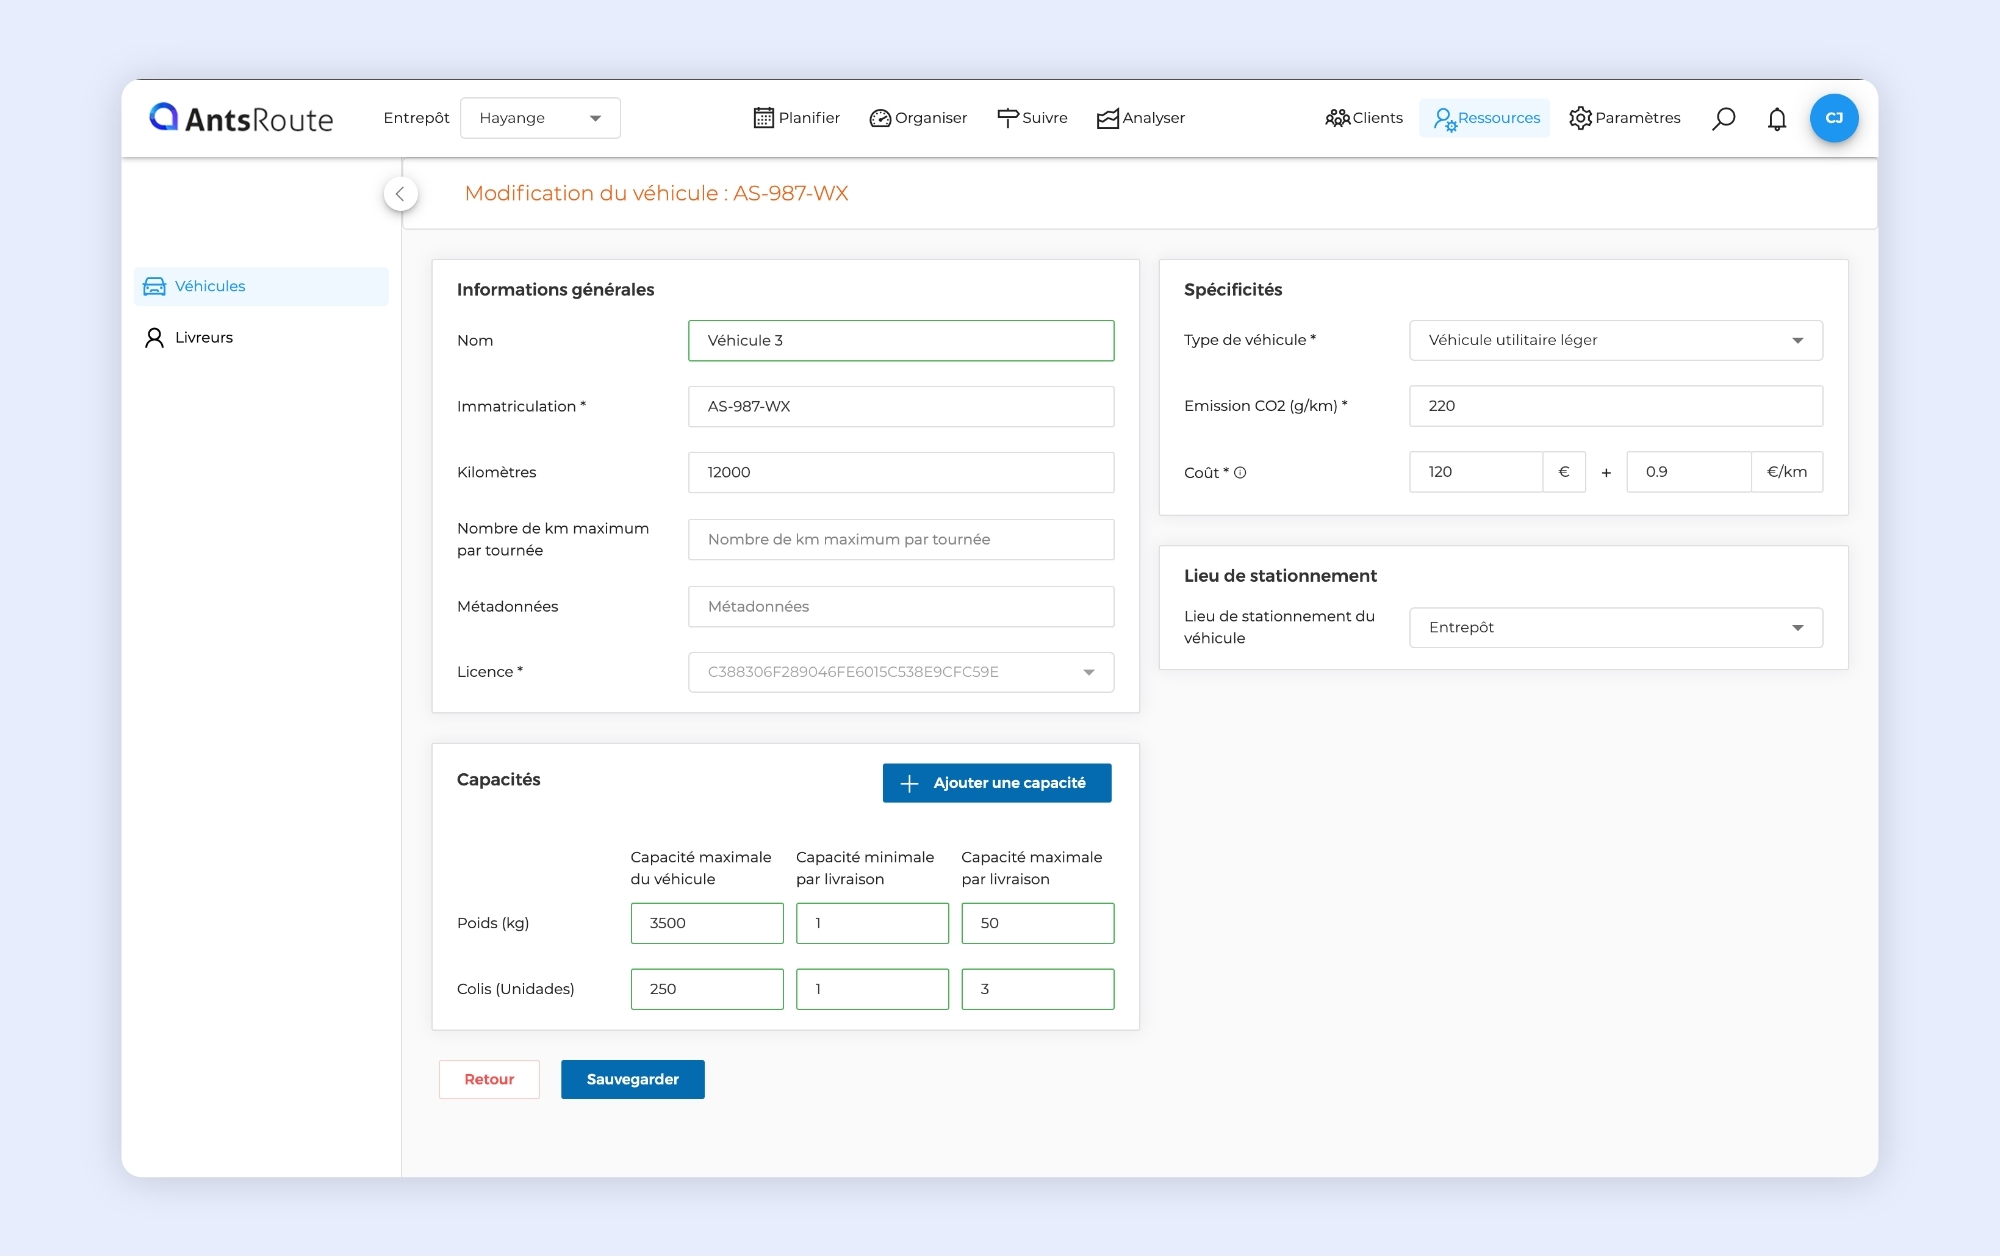This screenshot has height=1257, width=2000.
Task: Open the Organiser menu item
Action: pyautogui.click(x=918, y=118)
